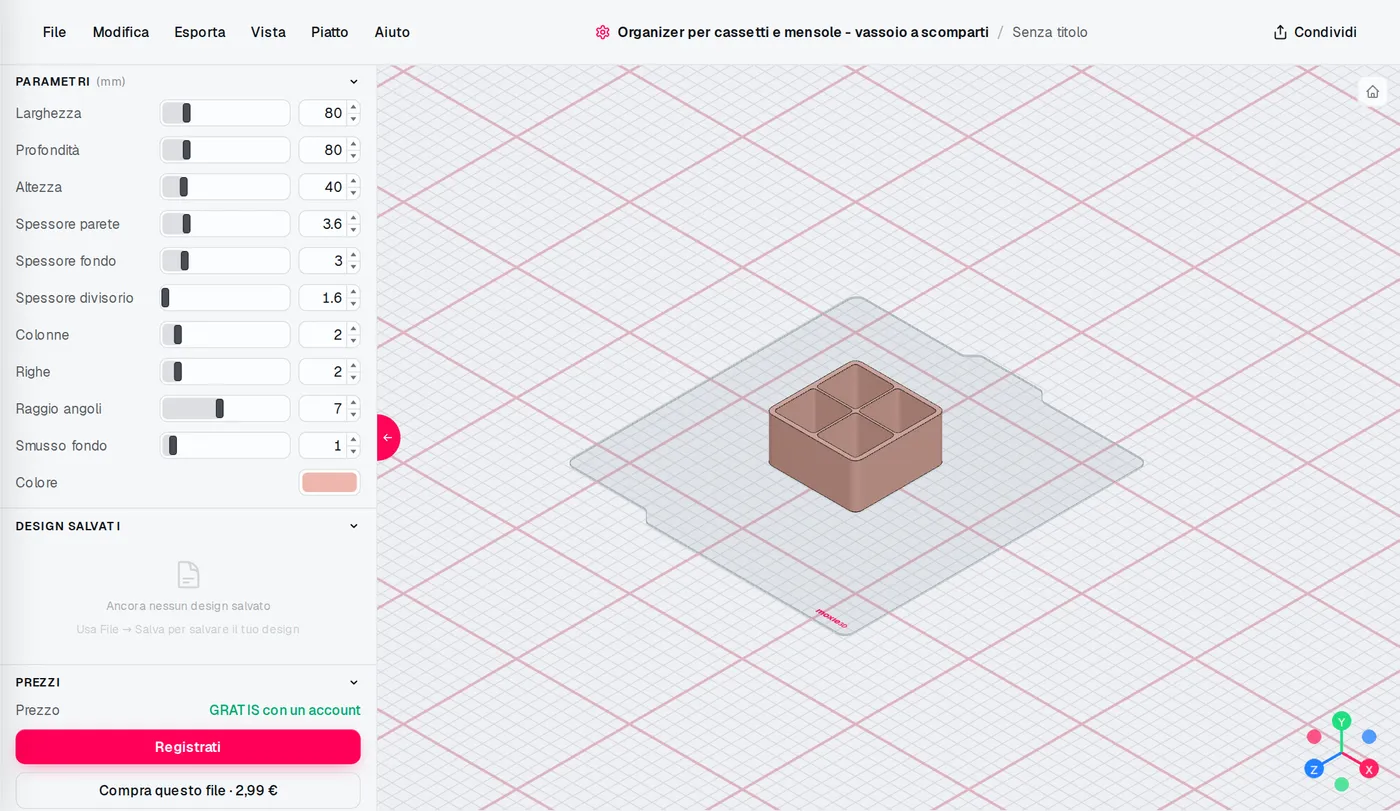Click the Altezza slider track

click(225, 187)
